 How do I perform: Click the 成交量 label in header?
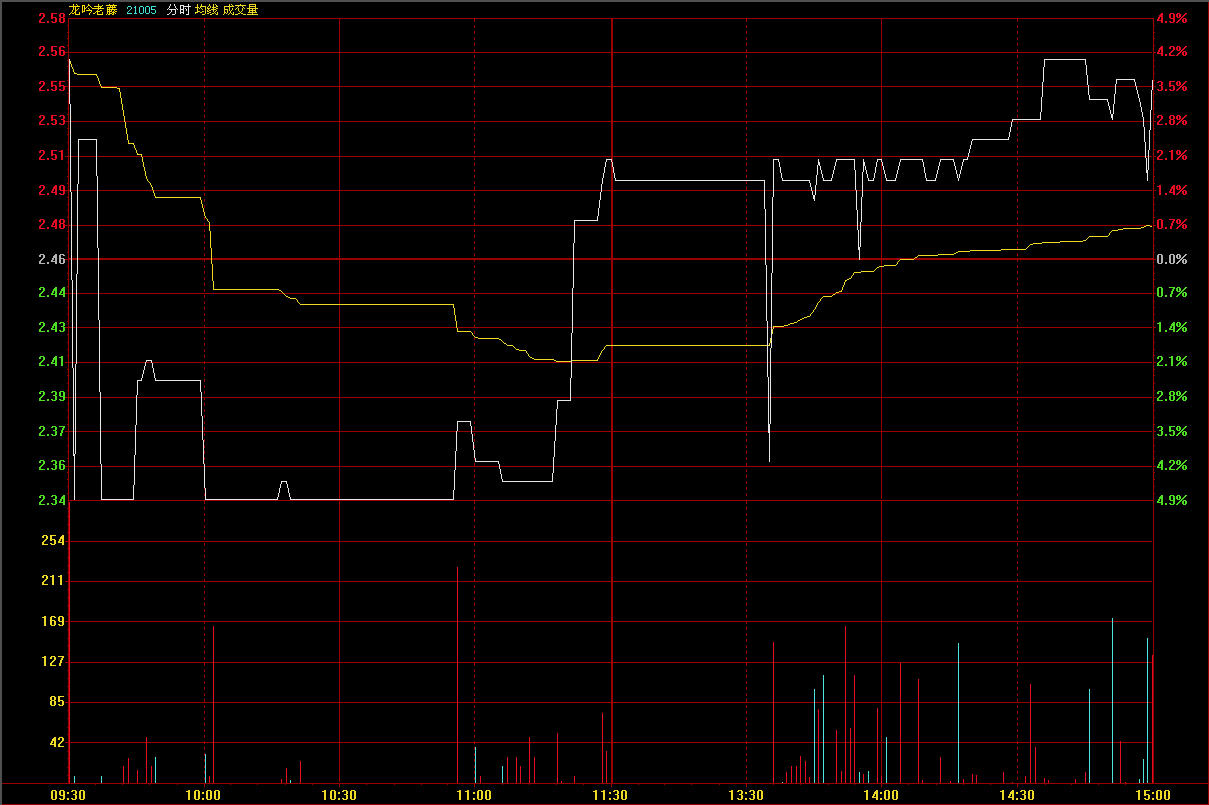pos(240,9)
